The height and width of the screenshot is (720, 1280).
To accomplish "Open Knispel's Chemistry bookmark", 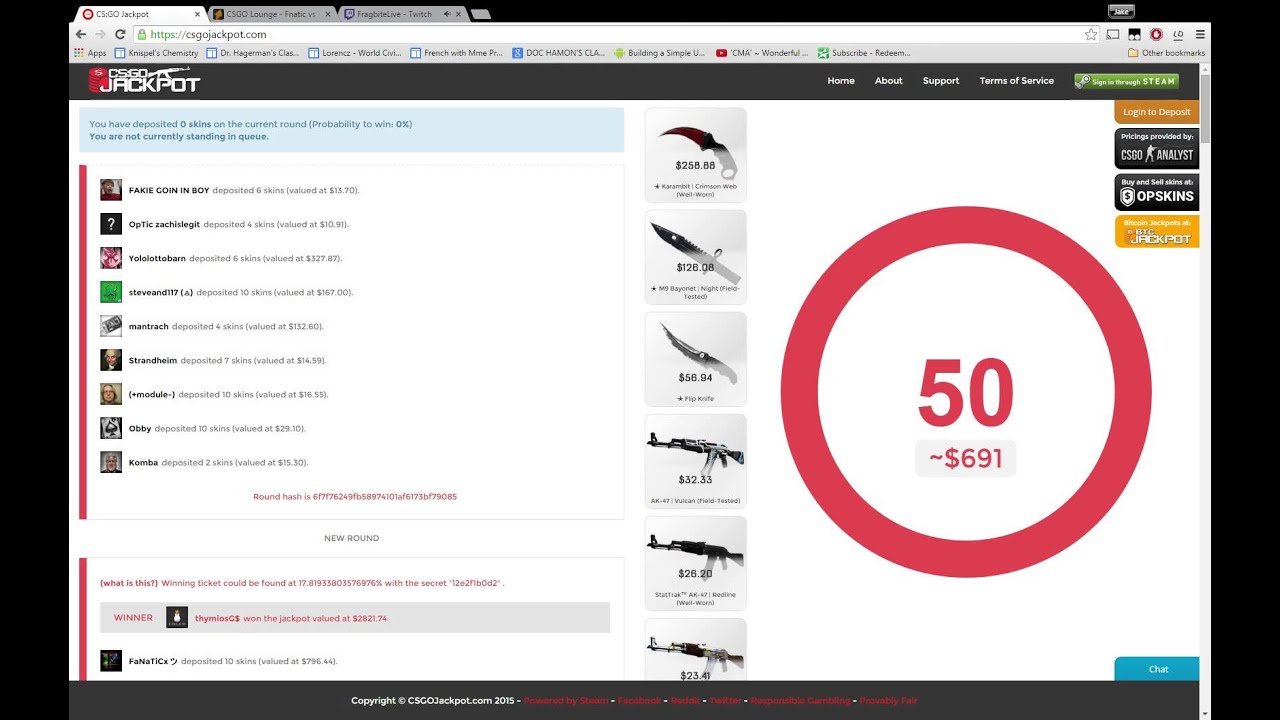I will click(x=156, y=53).
